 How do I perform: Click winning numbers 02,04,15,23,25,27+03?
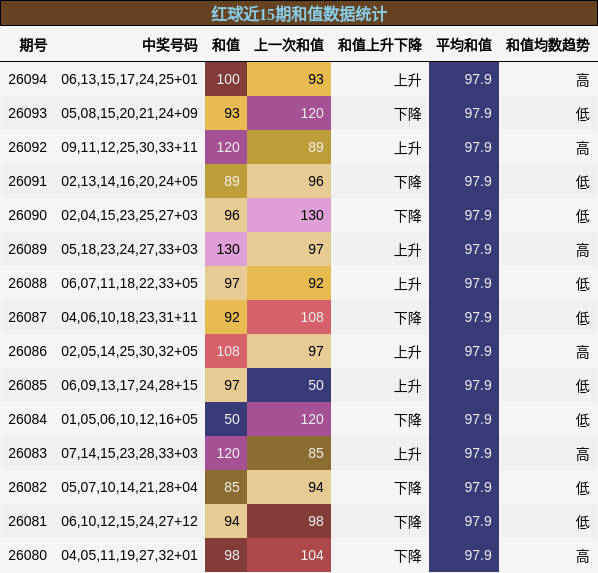tap(129, 215)
